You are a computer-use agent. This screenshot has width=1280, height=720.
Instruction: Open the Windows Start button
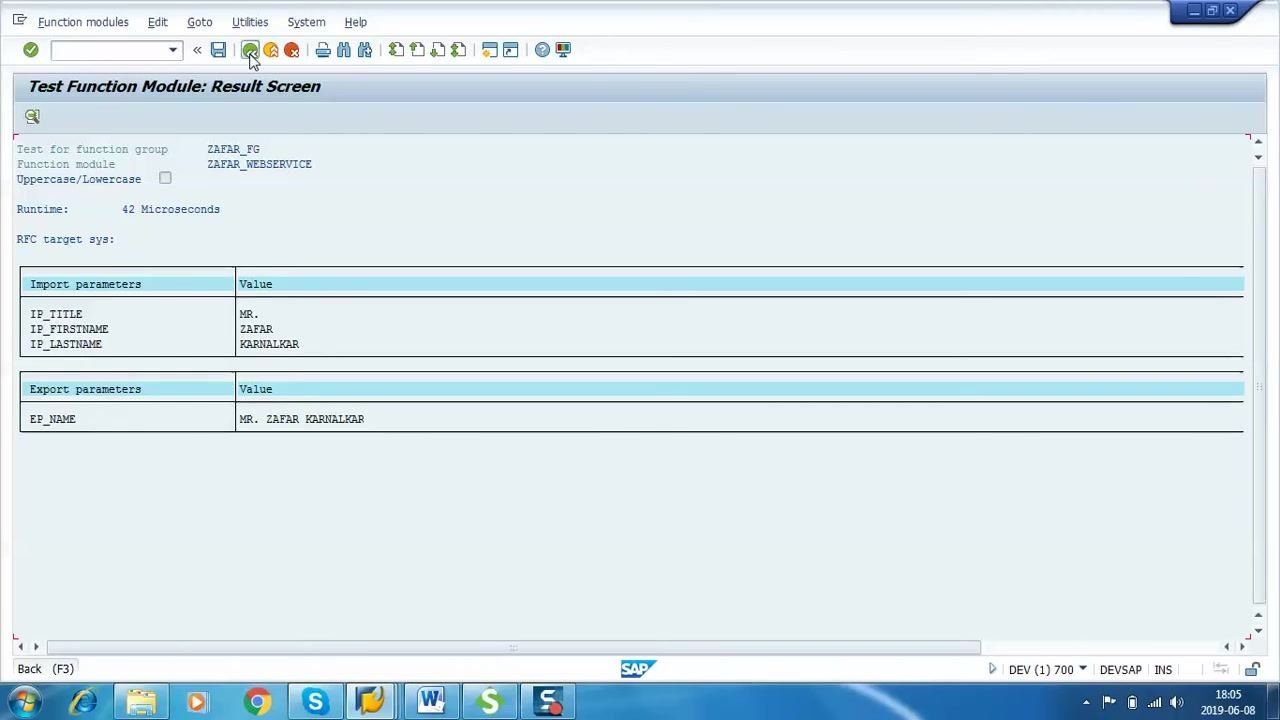(x=24, y=702)
